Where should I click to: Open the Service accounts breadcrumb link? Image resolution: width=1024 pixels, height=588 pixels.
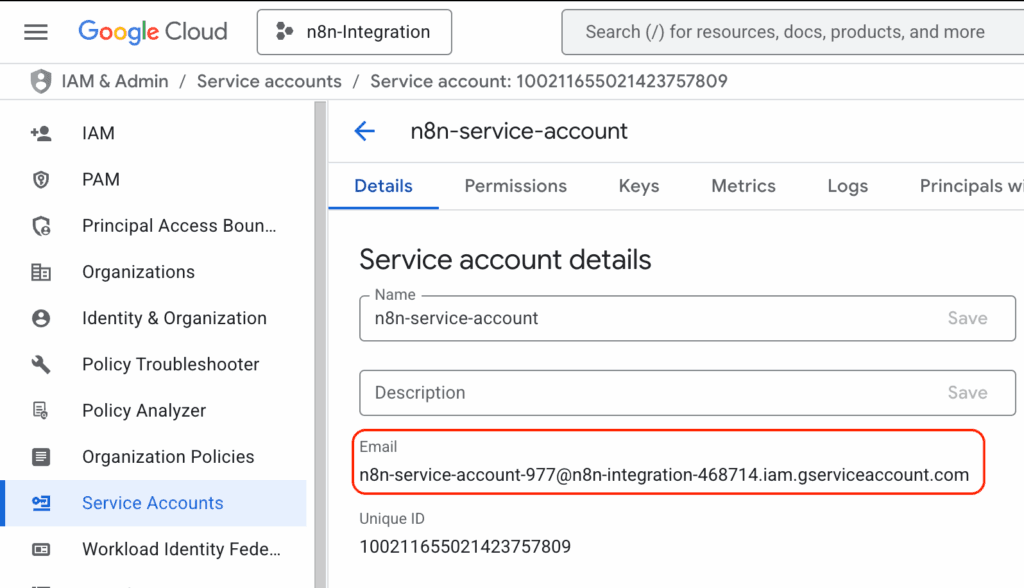269,81
